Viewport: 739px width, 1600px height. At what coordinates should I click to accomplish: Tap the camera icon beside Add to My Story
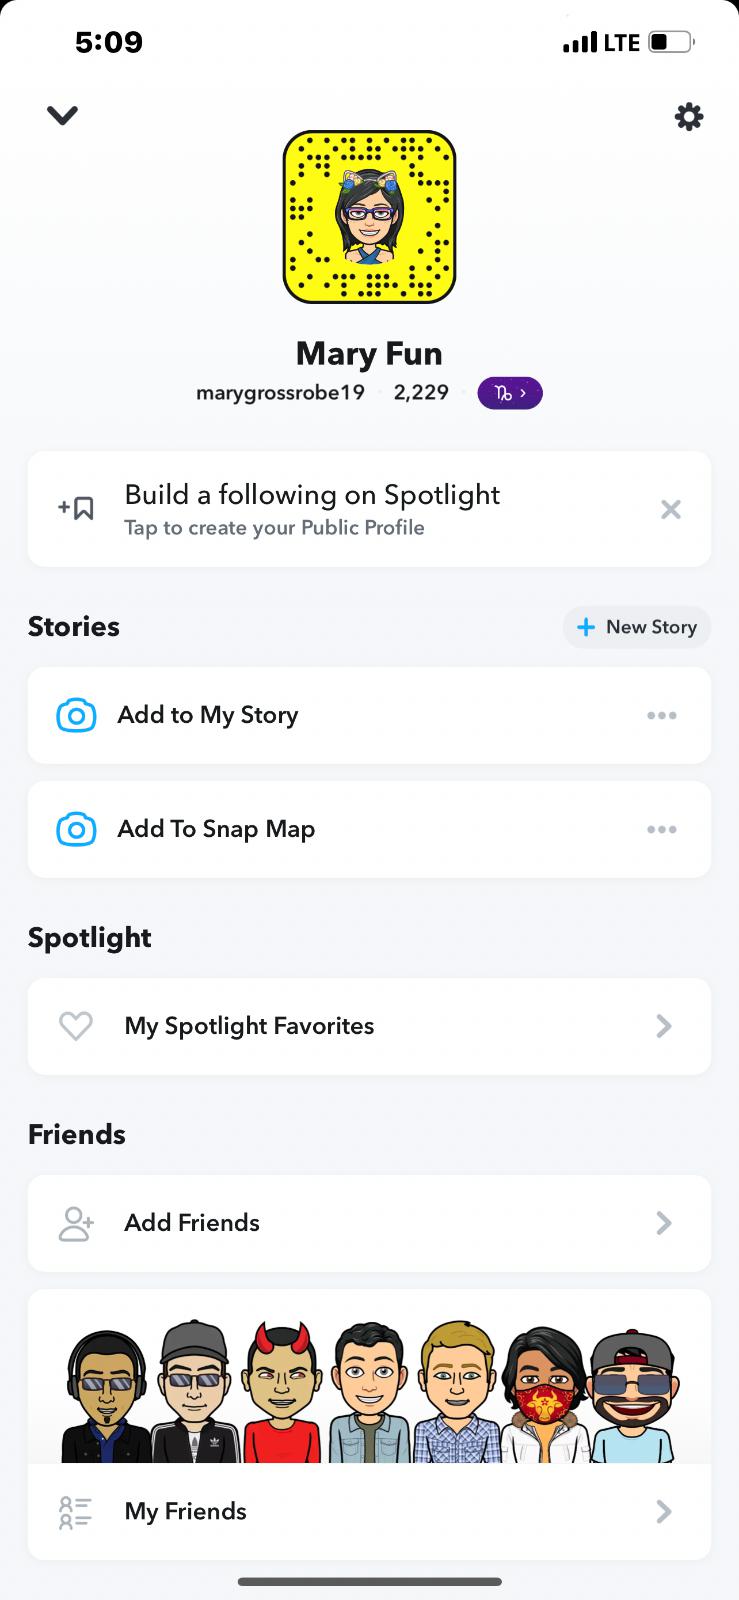76,716
